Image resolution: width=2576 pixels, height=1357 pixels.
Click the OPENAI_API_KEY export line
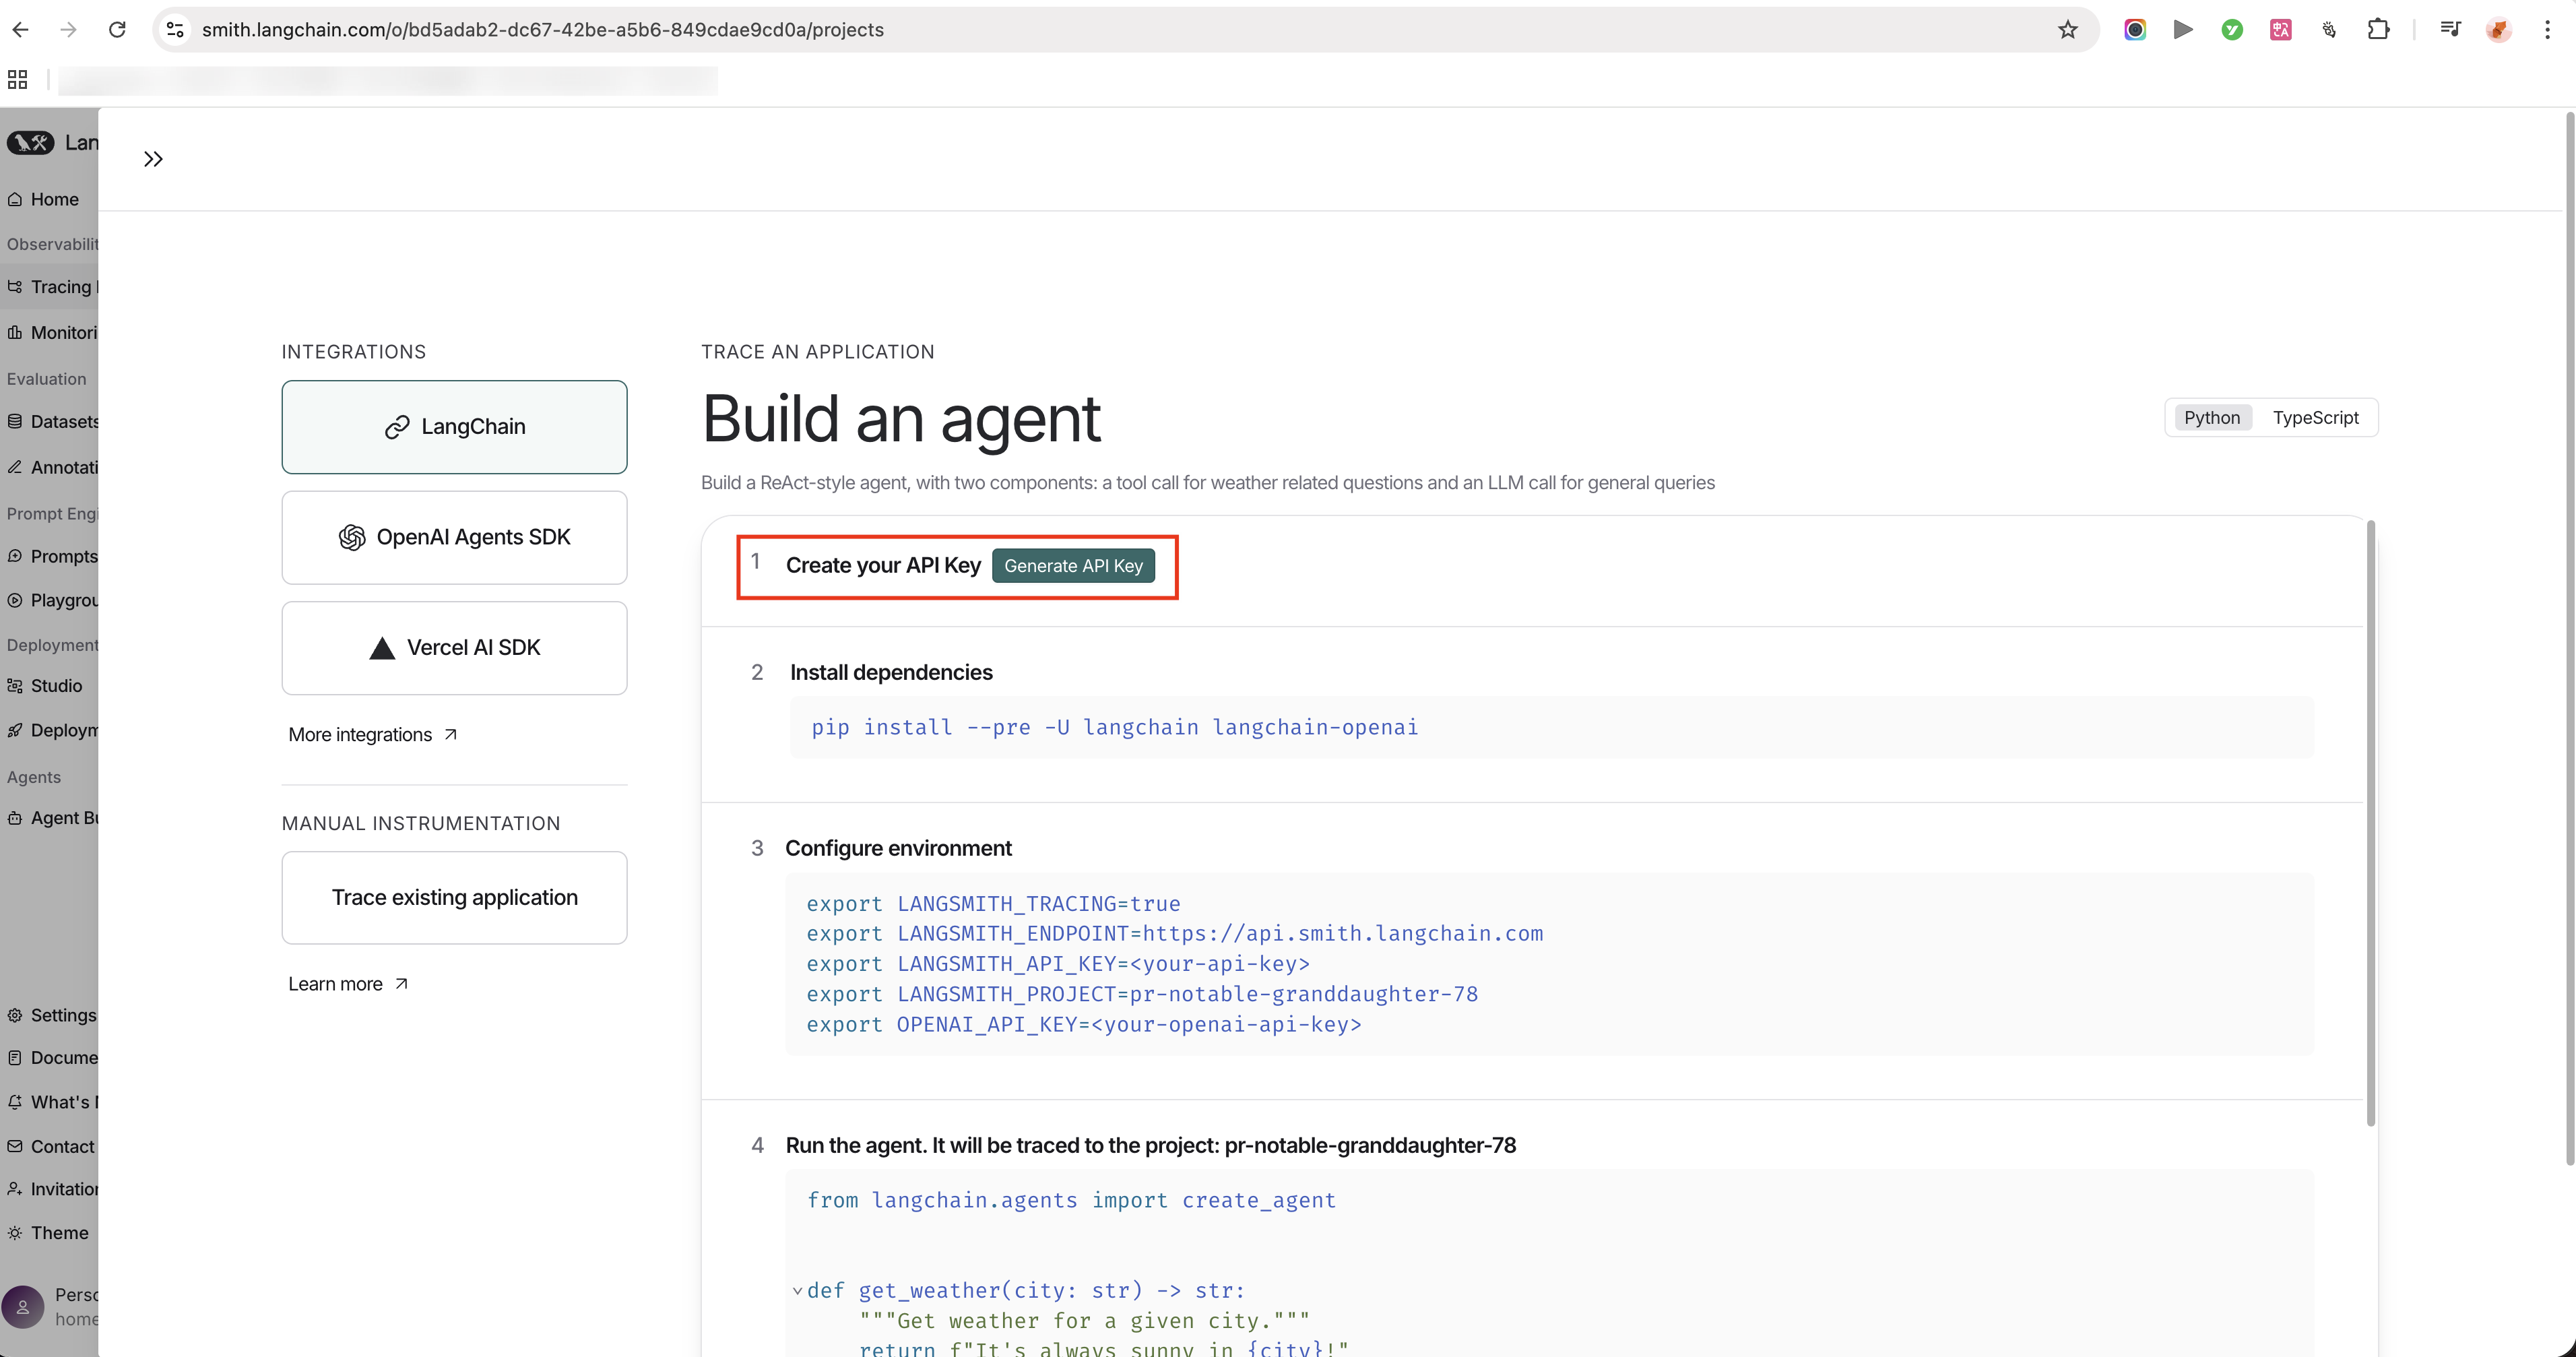(x=1084, y=1025)
